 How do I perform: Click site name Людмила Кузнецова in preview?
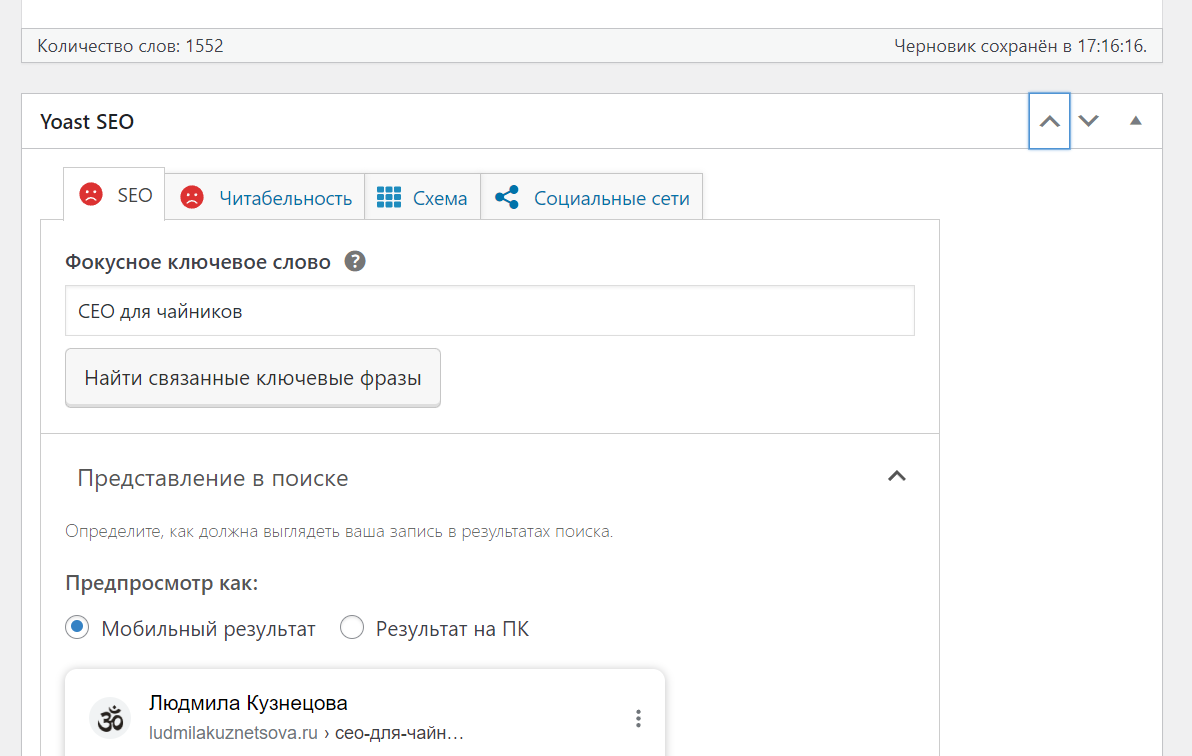coord(248,703)
